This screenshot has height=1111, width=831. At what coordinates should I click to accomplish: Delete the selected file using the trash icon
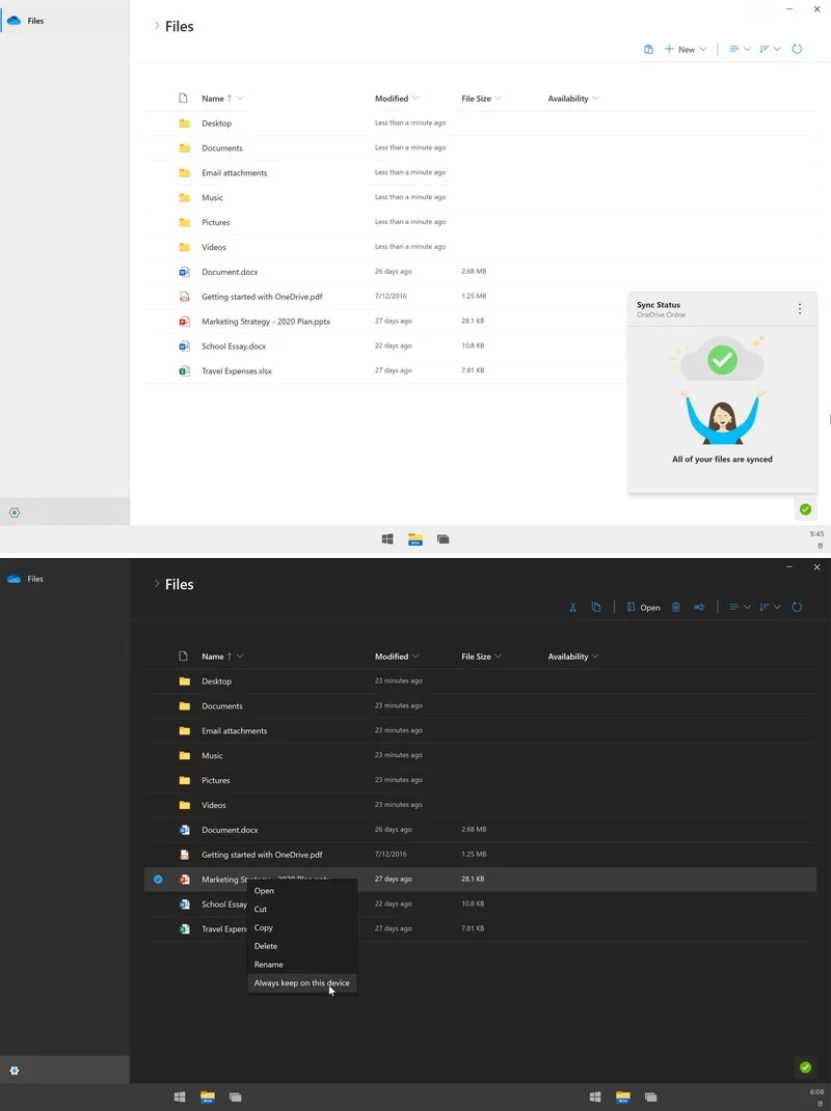676,607
